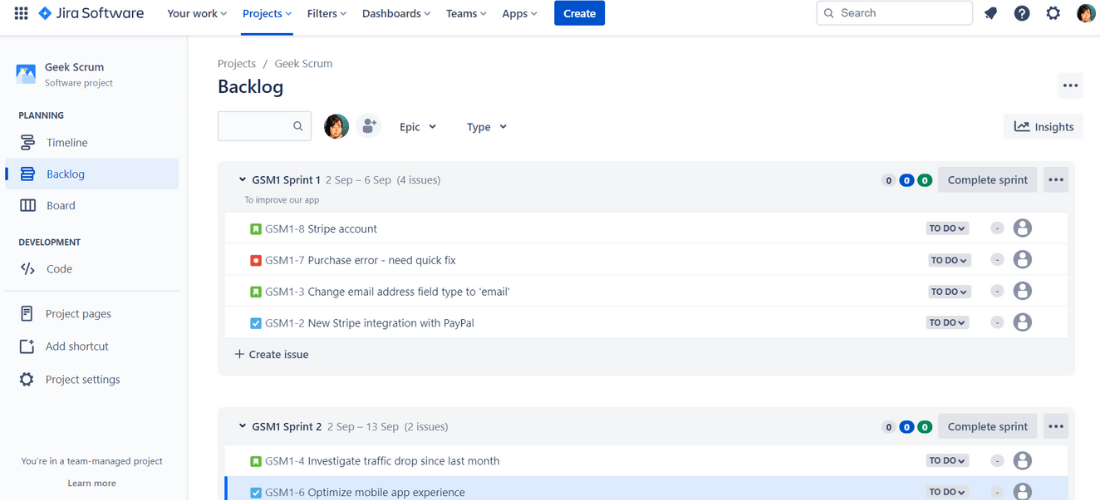Click the Learn more link
The height and width of the screenshot is (500, 1100).
click(92, 483)
